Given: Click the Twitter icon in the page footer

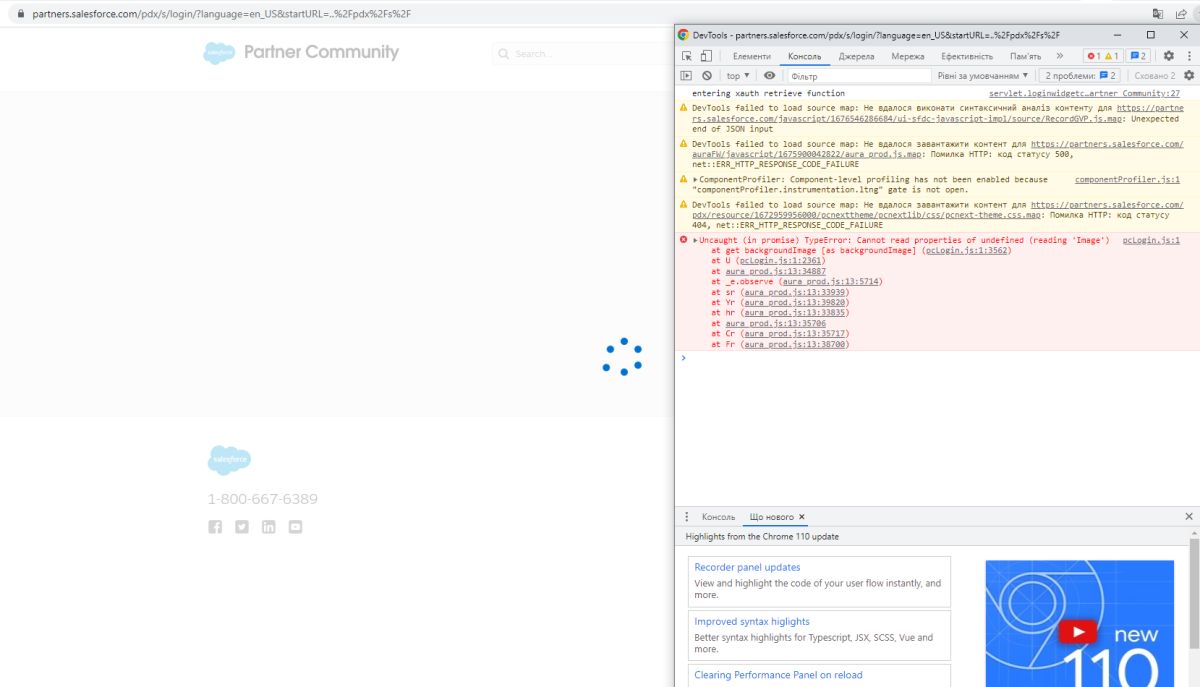Looking at the screenshot, I should (x=242, y=527).
